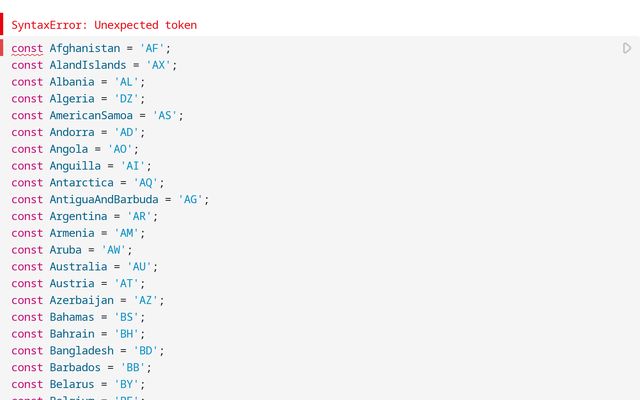Click the 'AR' value on the Argentina line
The width and height of the screenshot is (640, 400).
pos(139,216)
